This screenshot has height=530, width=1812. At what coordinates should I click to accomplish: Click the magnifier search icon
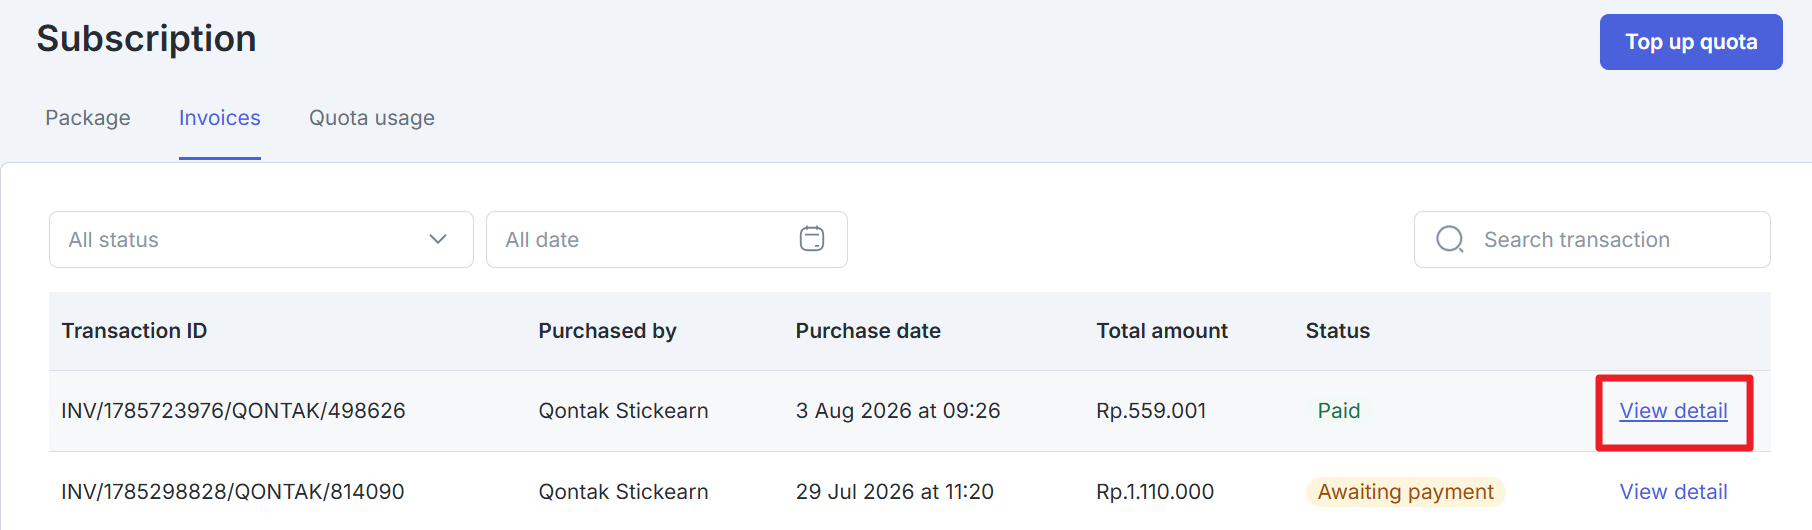(1450, 240)
